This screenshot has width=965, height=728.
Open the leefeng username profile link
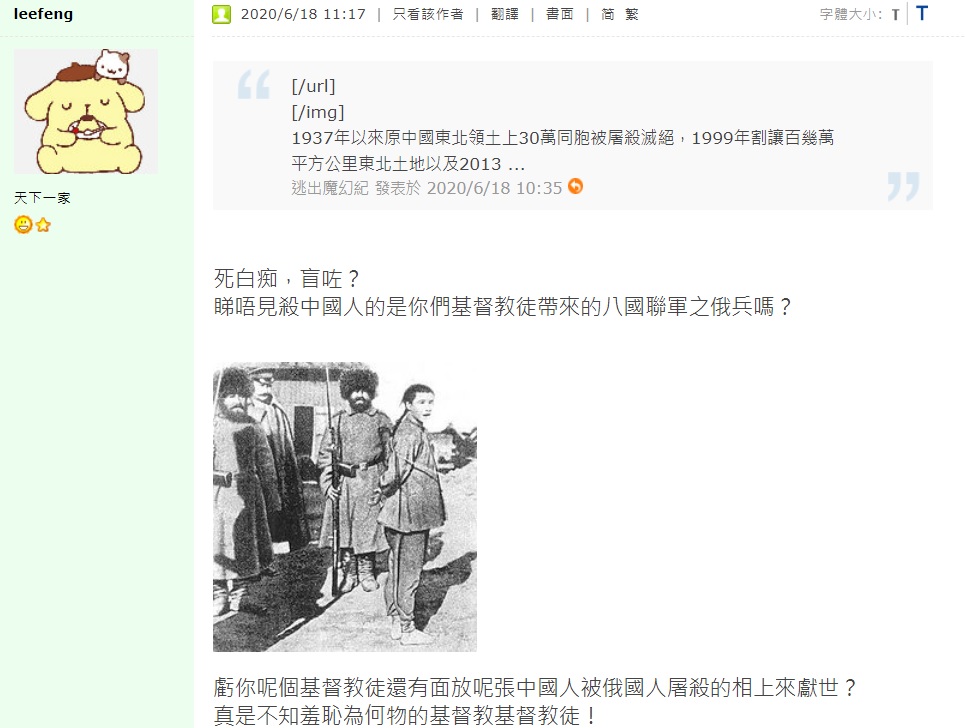43,14
